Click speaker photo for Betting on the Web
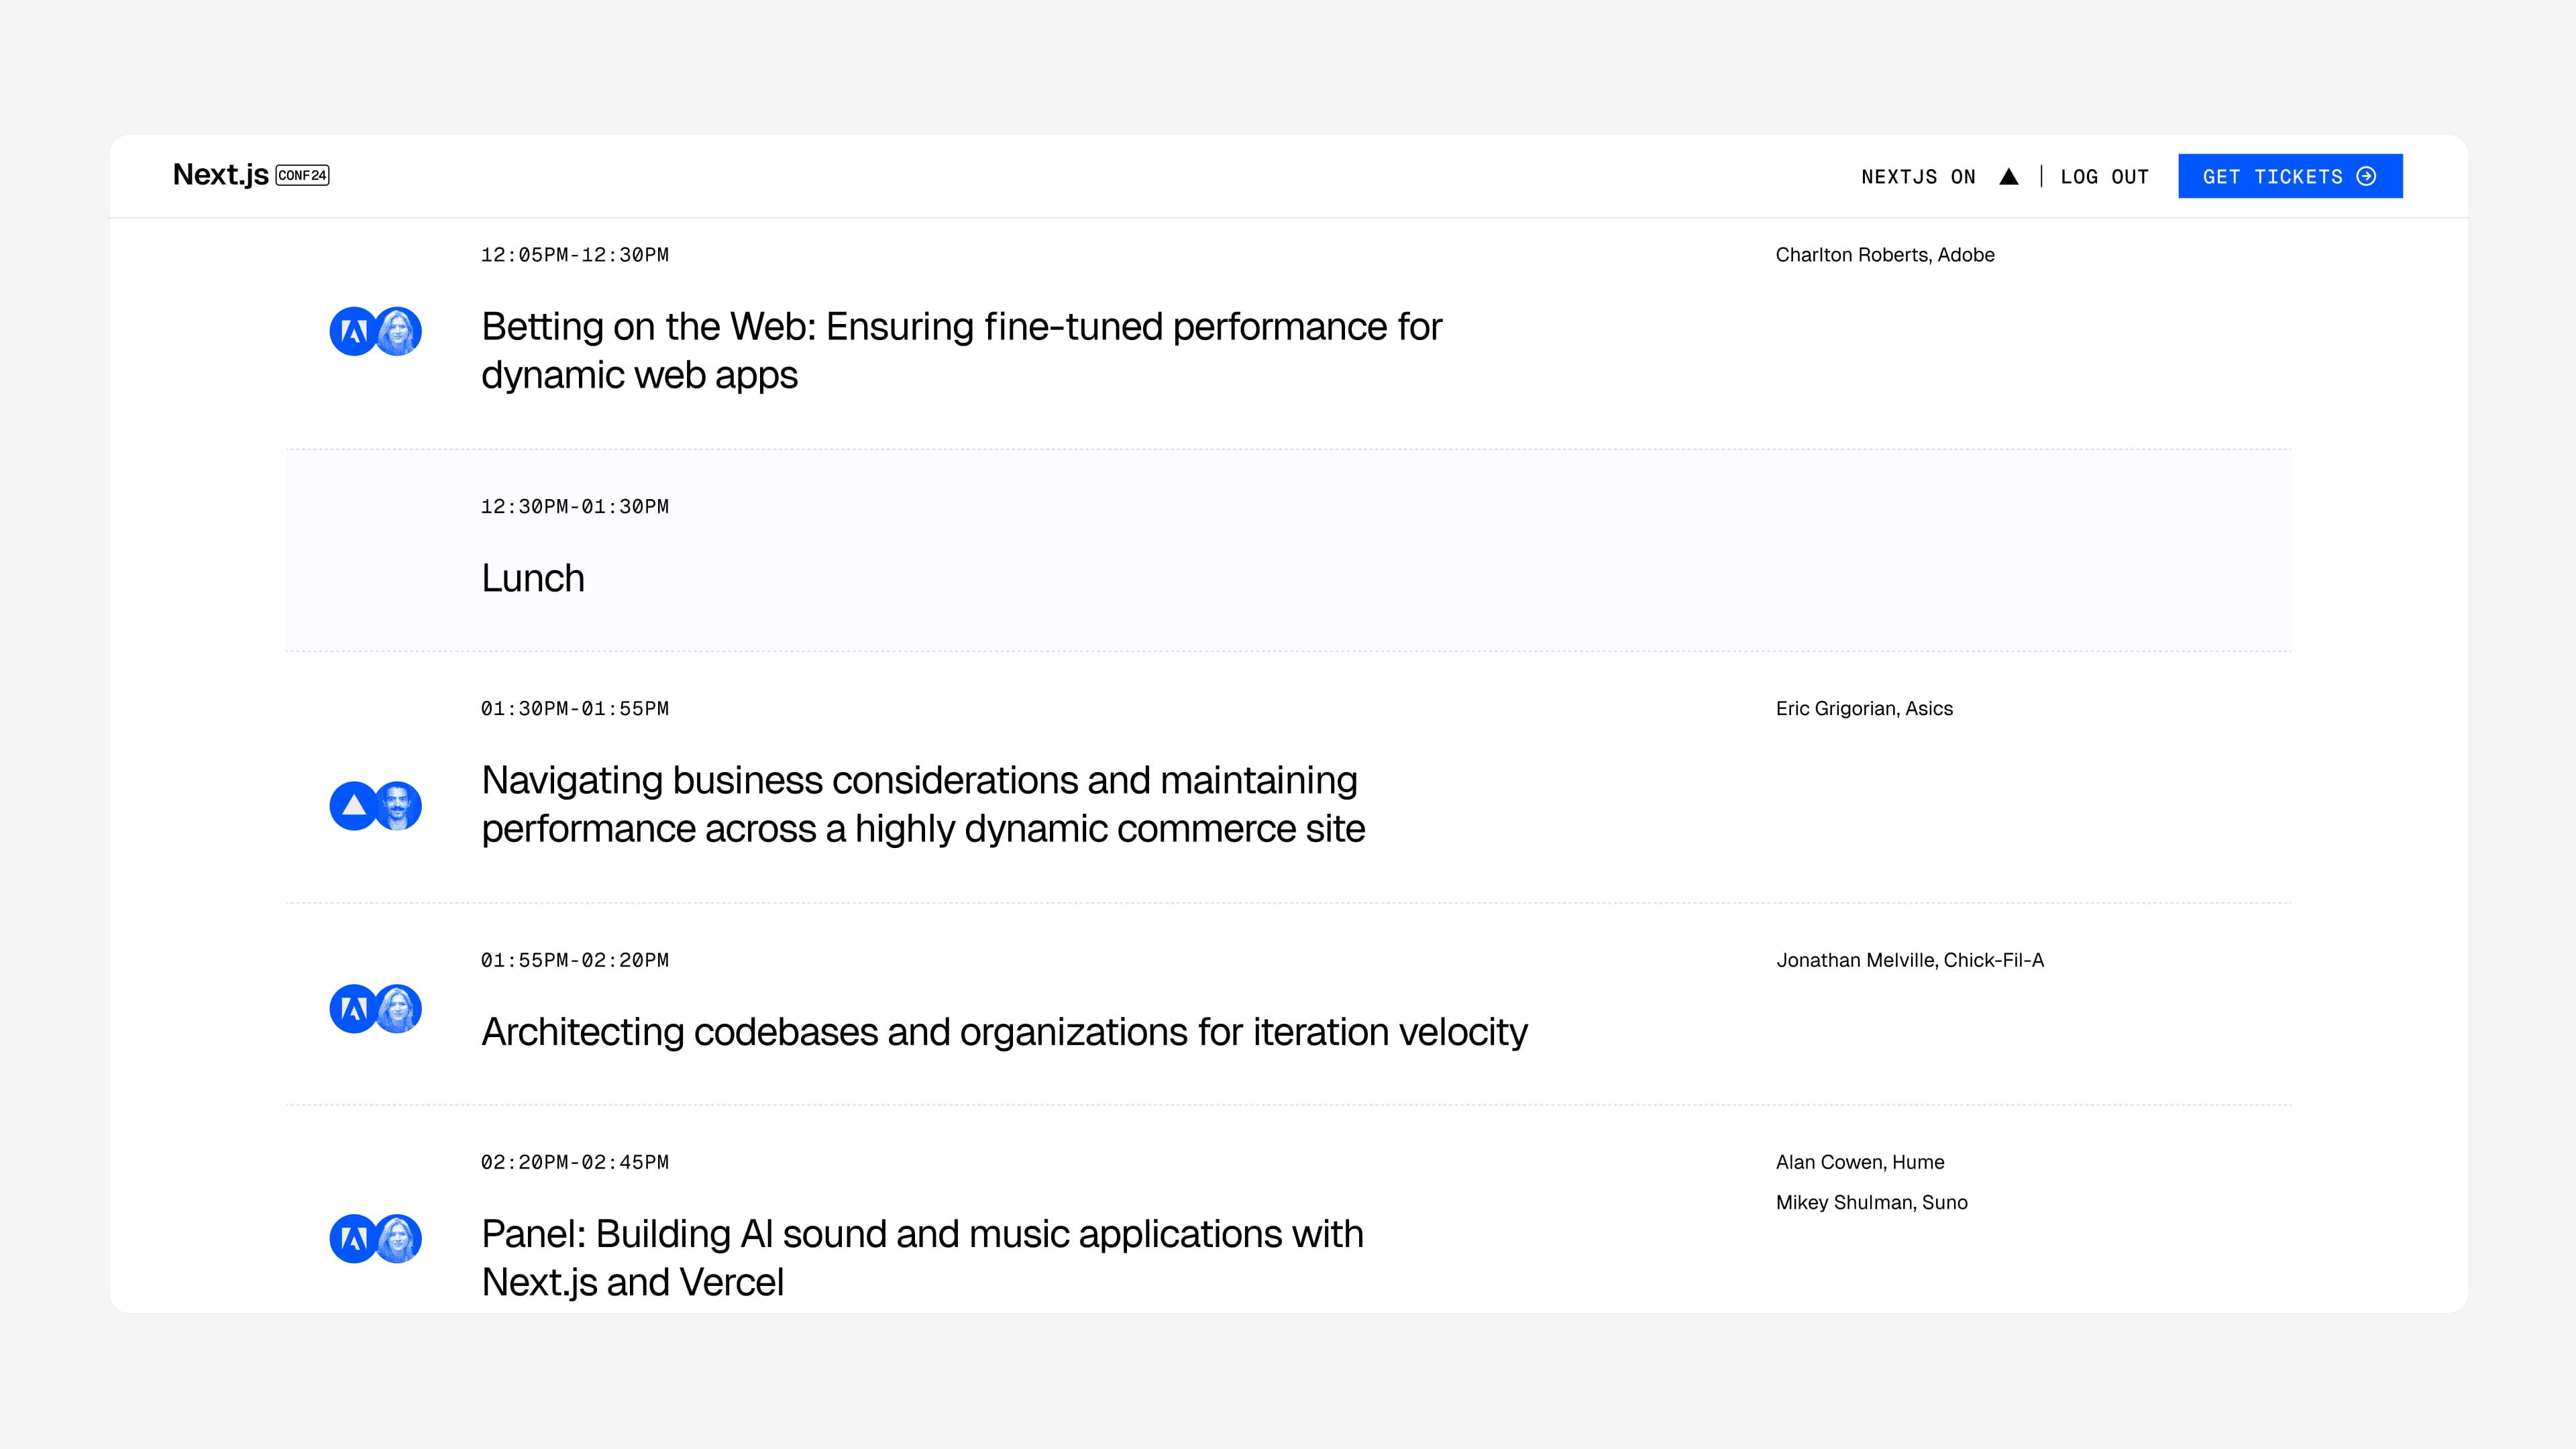This screenshot has height=1449, width=2576. [x=399, y=331]
